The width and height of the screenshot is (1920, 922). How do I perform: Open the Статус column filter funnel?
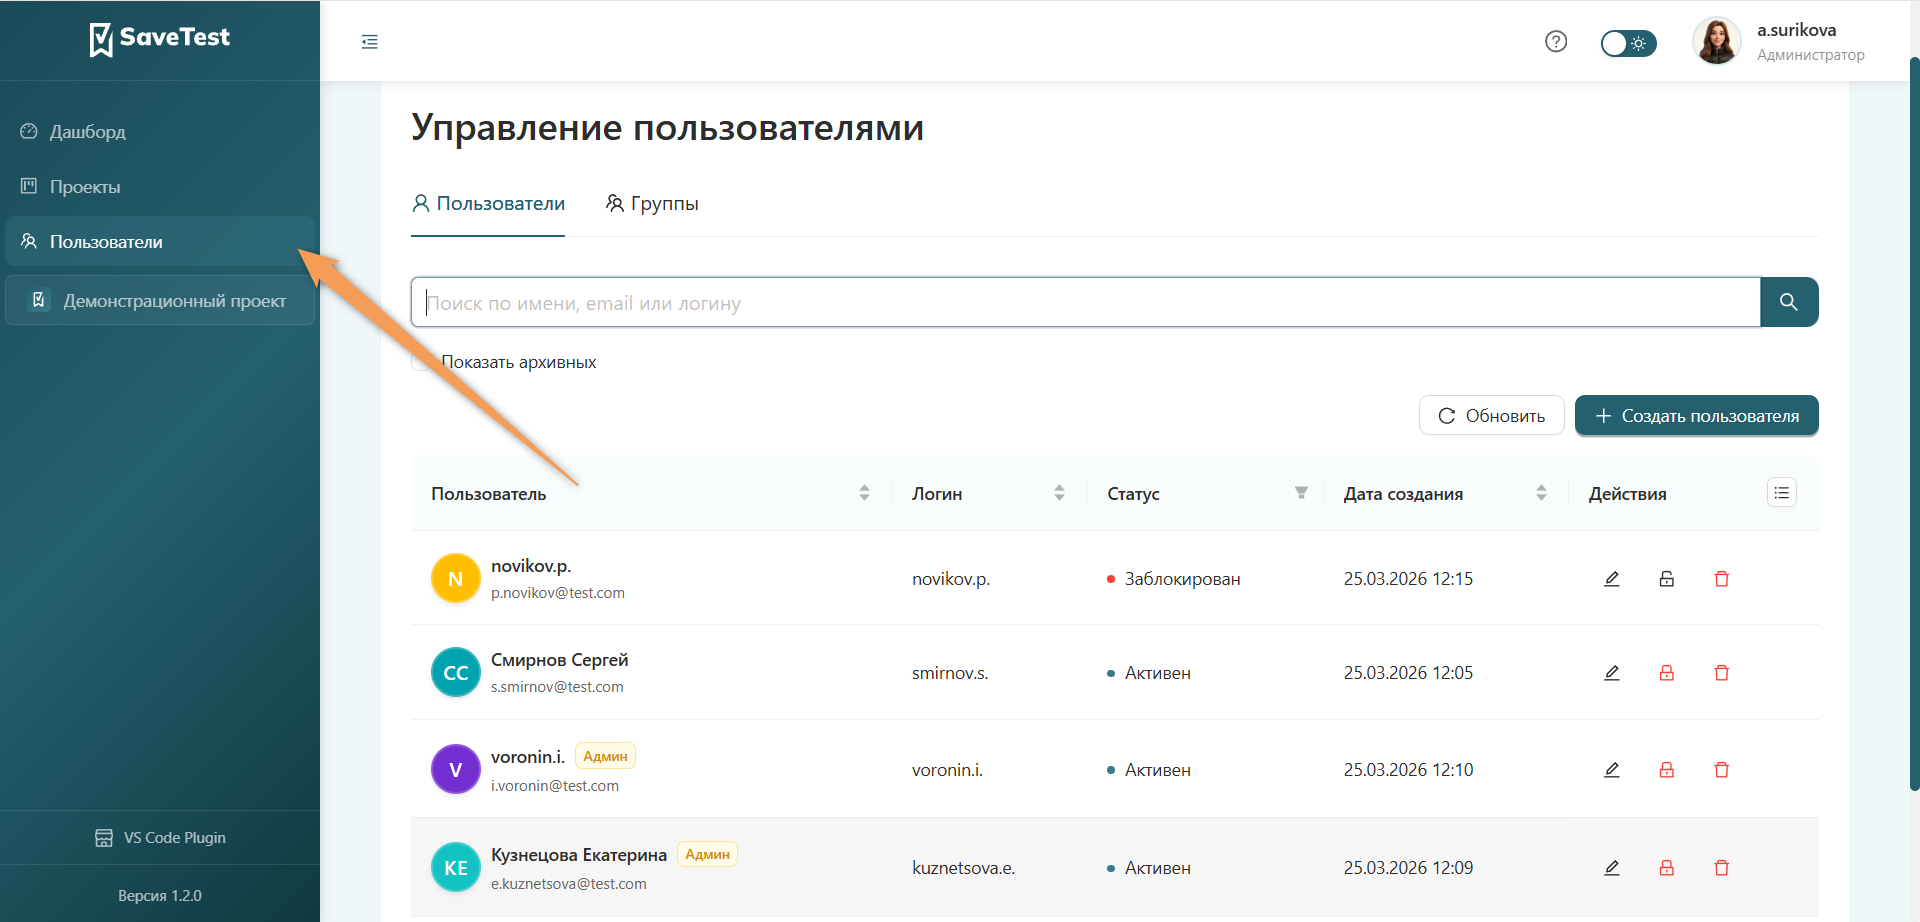pyautogui.click(x=1301, y=492)
